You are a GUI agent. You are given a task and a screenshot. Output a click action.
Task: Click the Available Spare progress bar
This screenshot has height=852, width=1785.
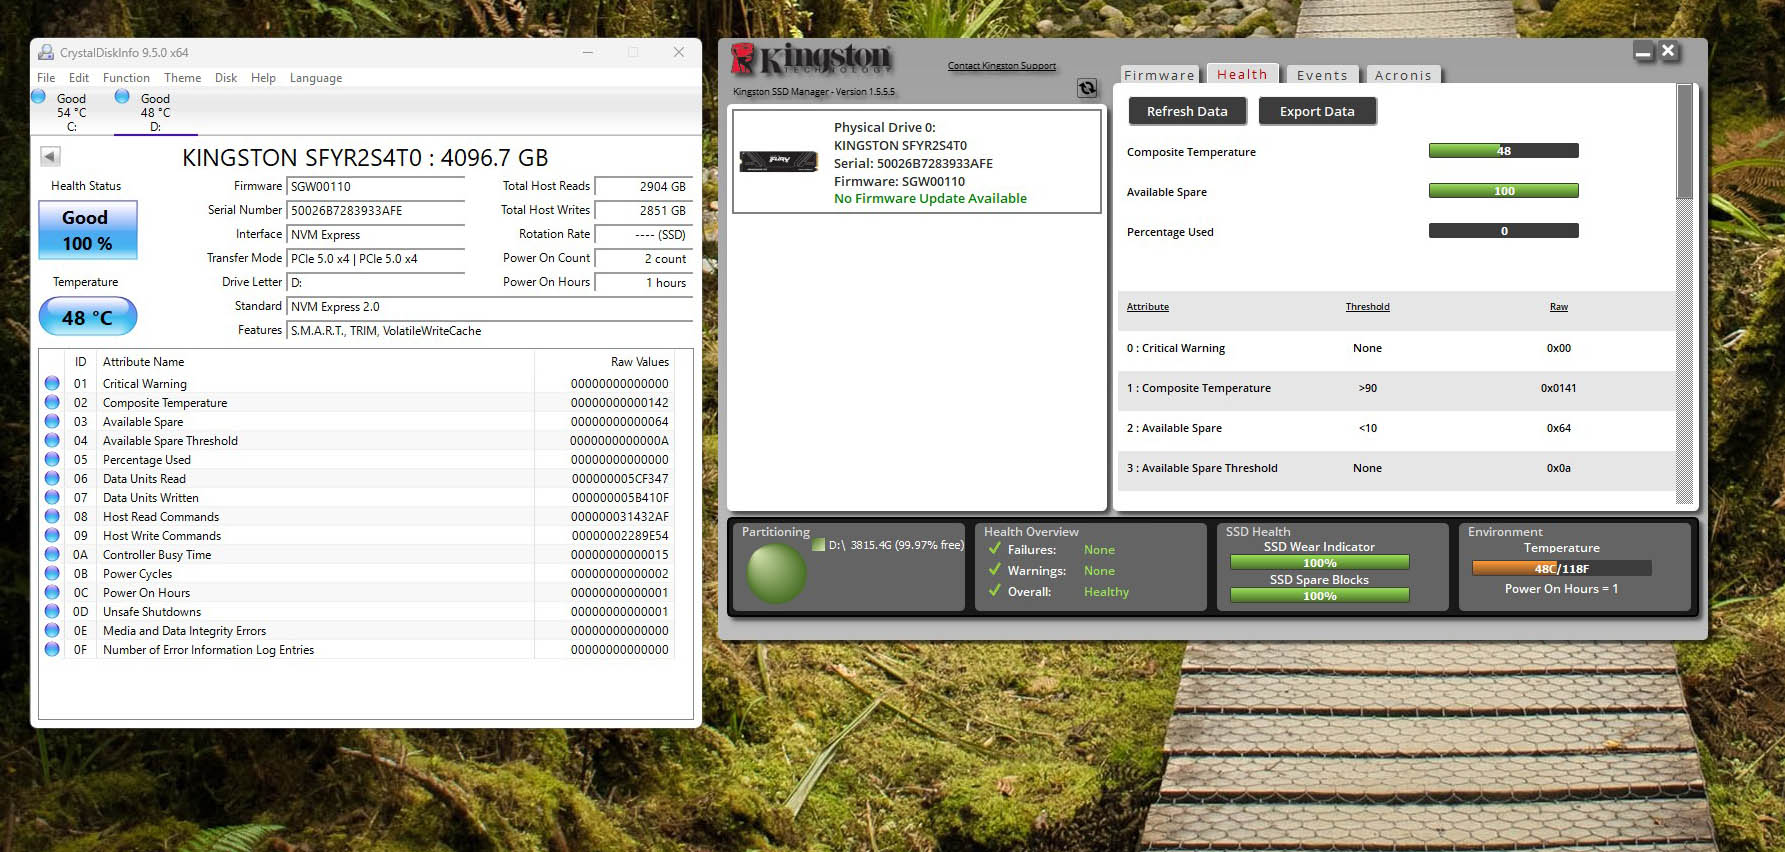point(1504,191)
